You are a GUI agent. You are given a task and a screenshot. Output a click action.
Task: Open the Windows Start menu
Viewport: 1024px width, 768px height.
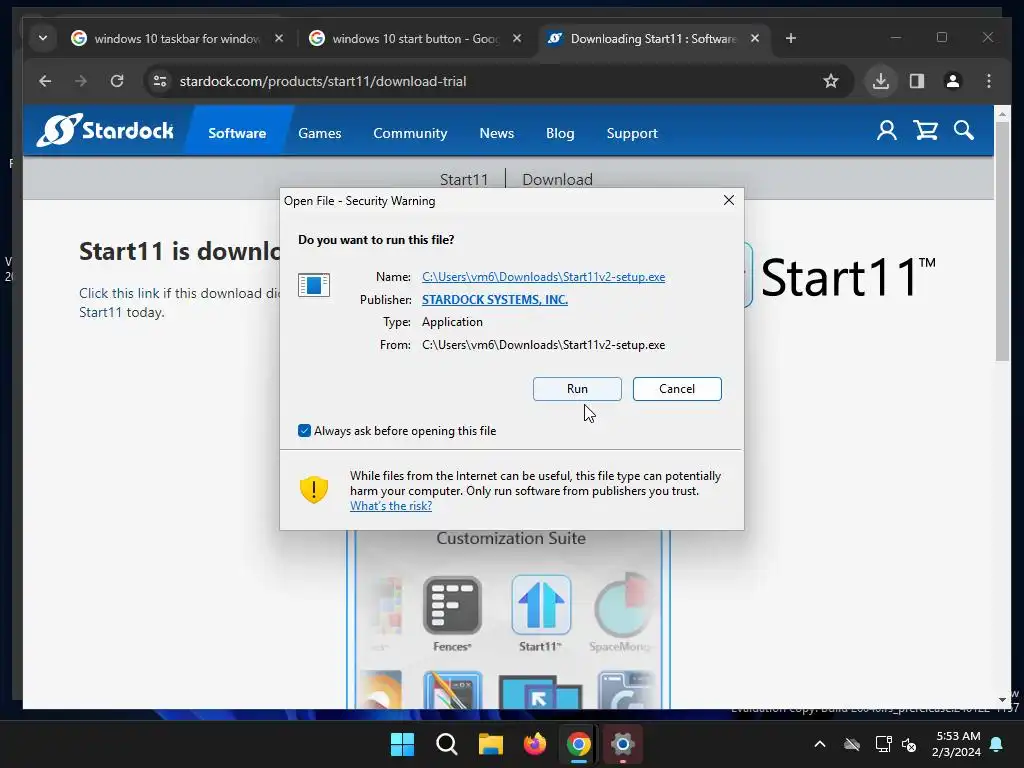tap(402, 744)
